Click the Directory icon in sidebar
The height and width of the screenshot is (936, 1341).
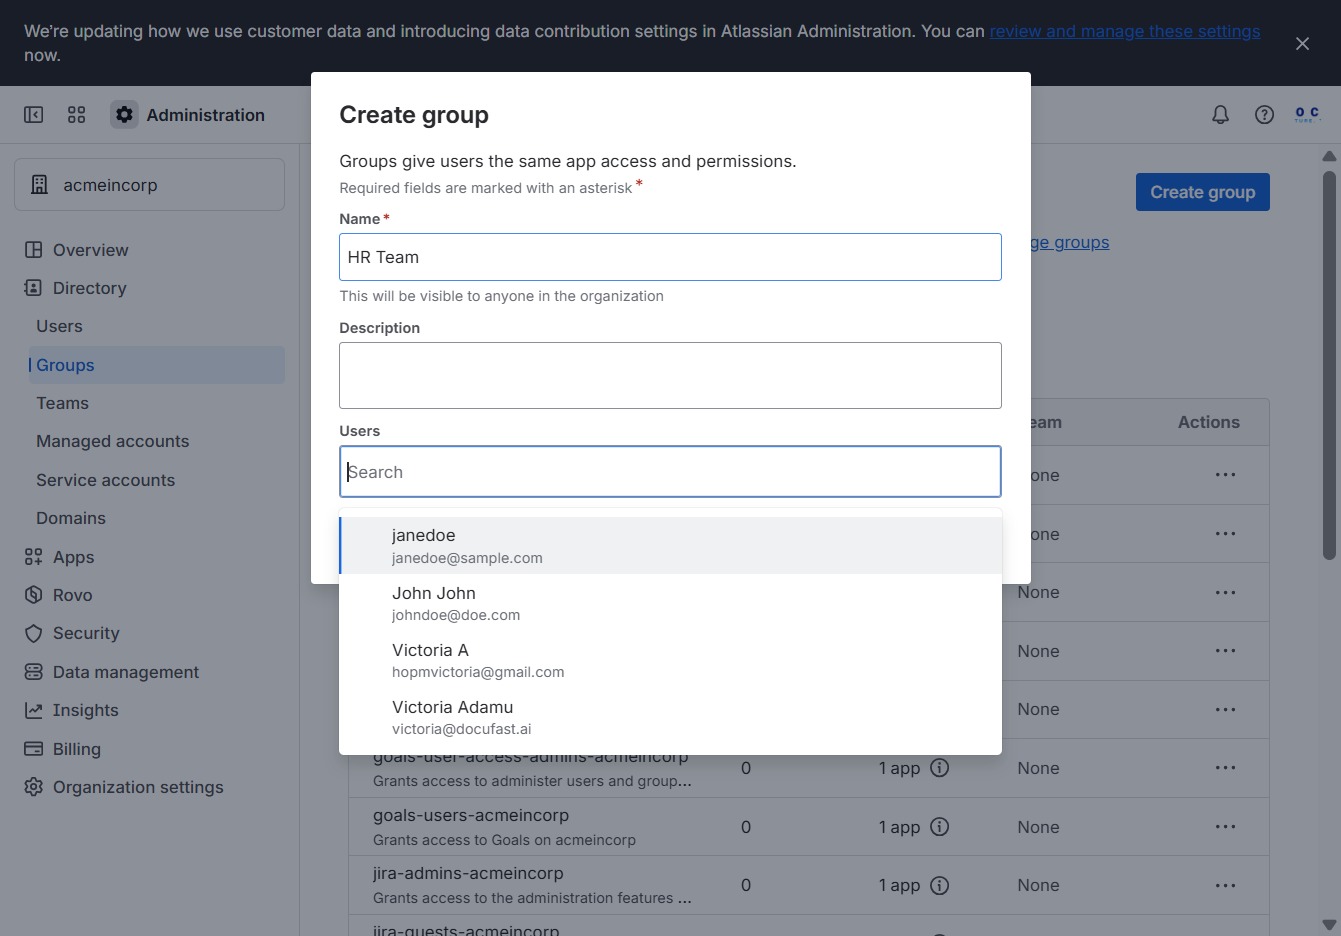click(x=34, y=288)
